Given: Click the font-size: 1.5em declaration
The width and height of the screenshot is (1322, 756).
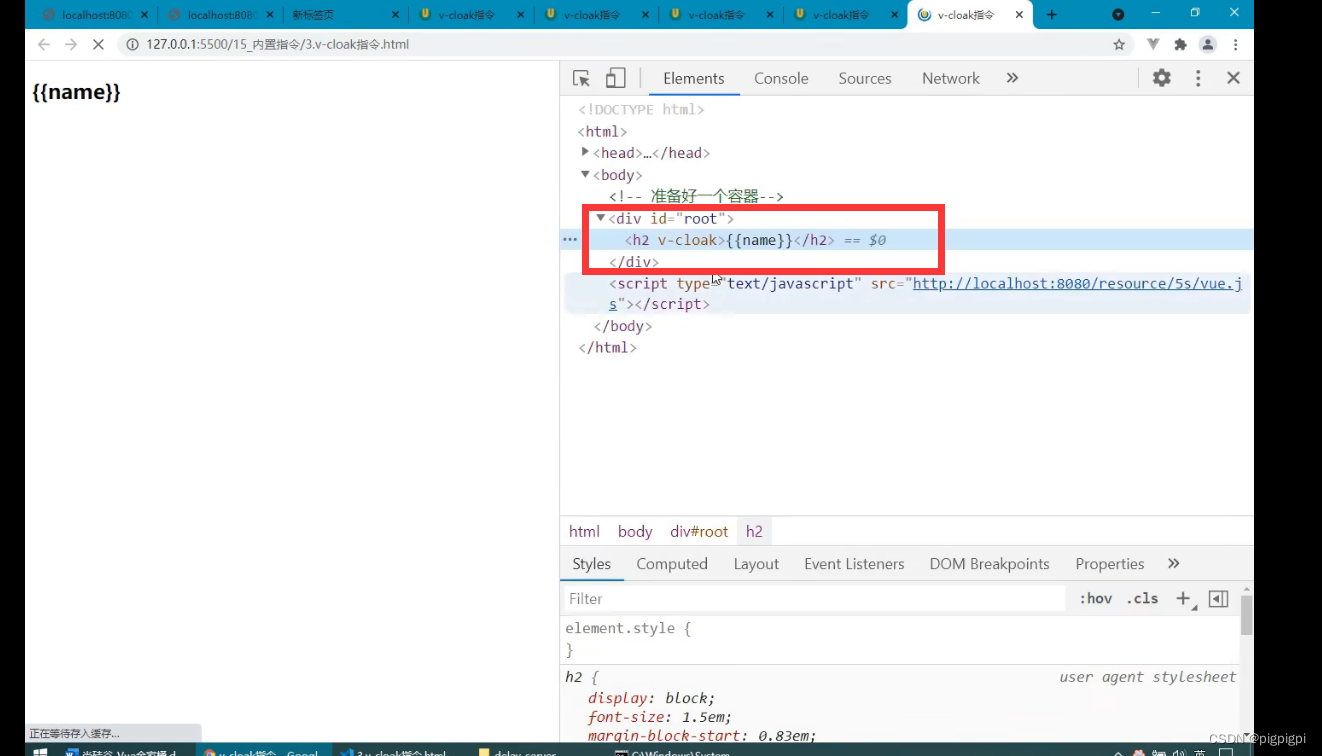Looking at the screenshot, I should point(660,717).
